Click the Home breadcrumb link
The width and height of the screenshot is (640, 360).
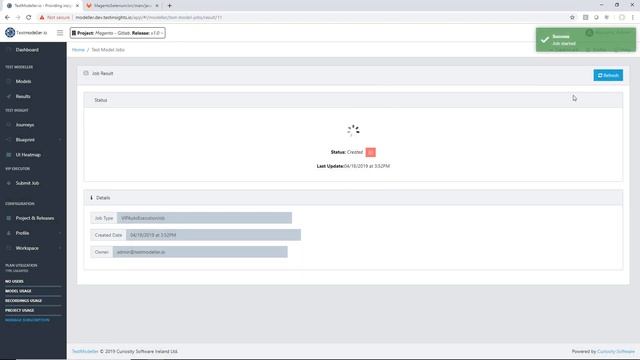[x=78, y=50]
